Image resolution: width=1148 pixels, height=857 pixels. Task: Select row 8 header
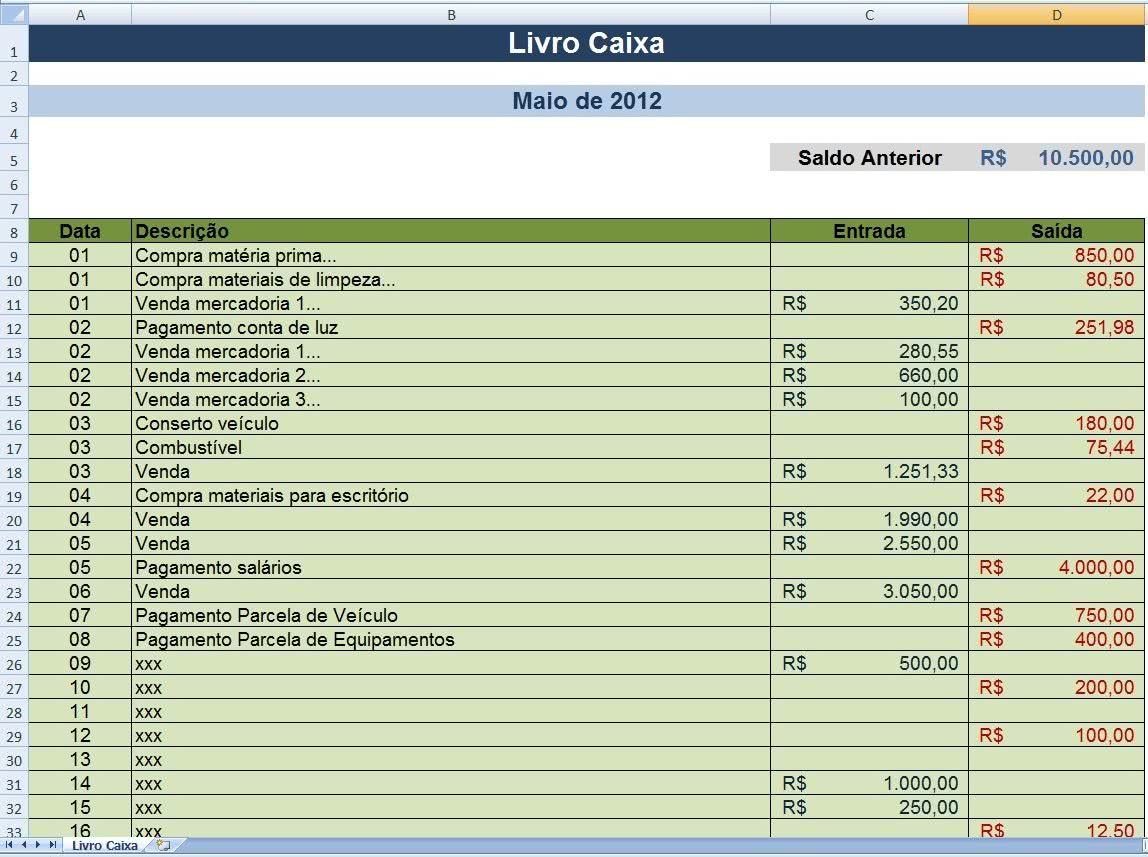(x=14, y=232)
